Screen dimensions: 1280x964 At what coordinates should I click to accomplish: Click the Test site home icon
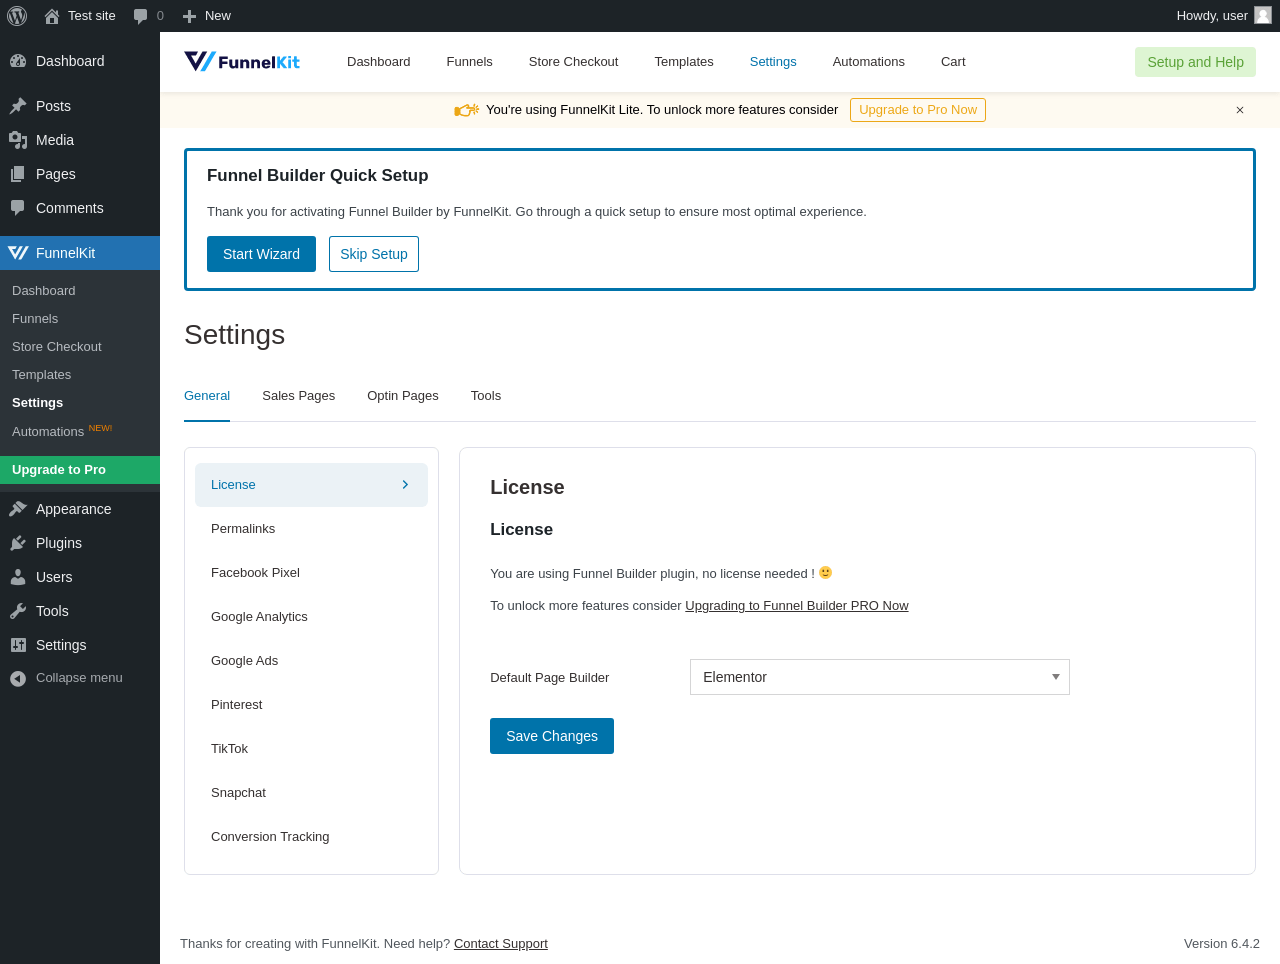52,16
